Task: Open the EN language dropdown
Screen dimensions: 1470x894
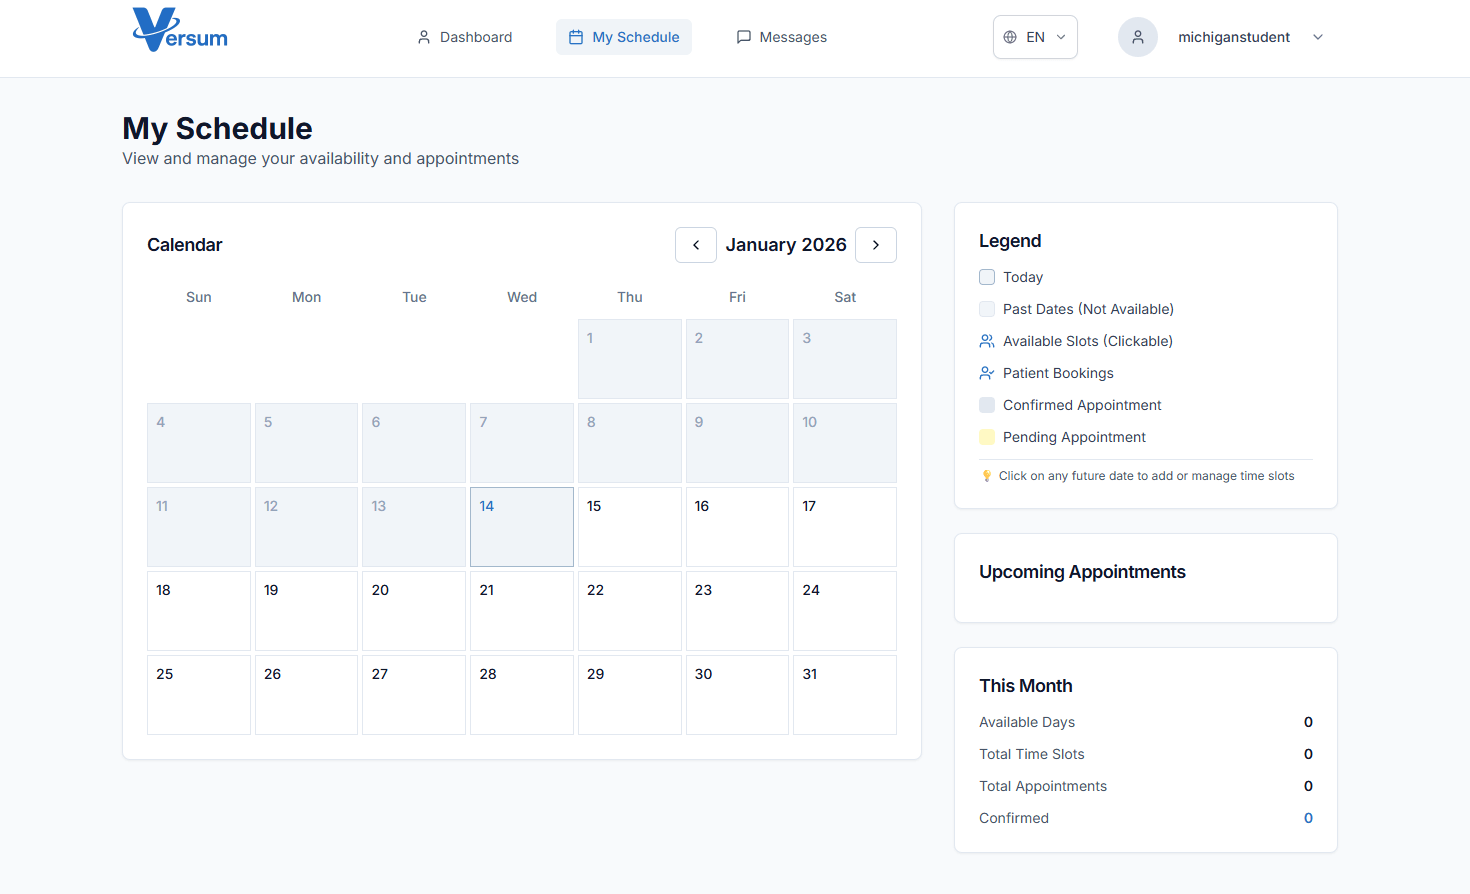Action: click(1035, 36)
